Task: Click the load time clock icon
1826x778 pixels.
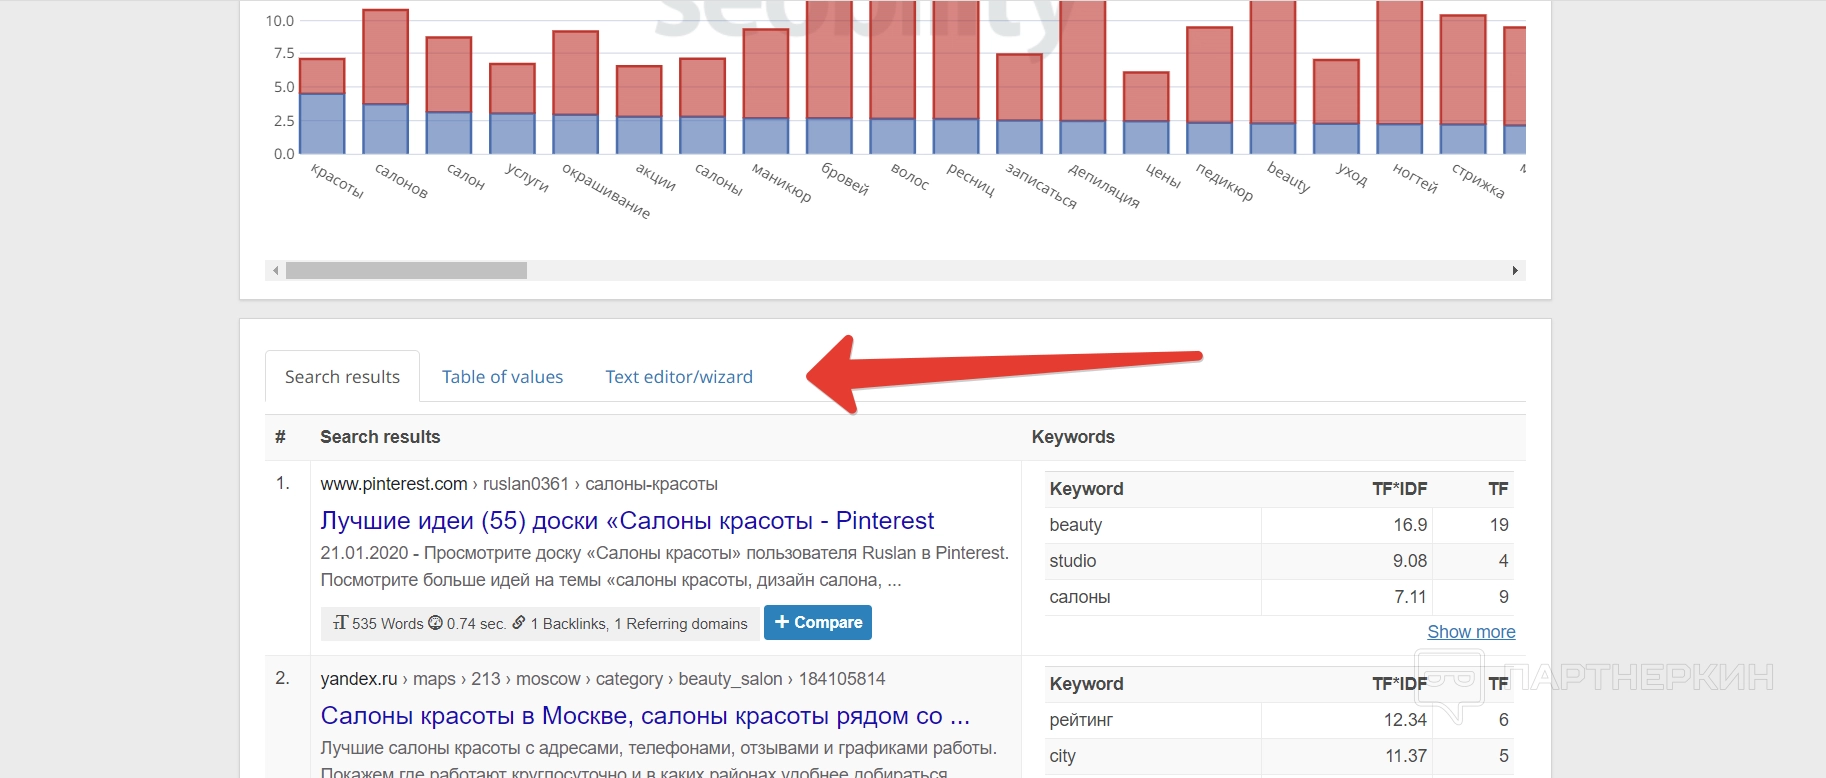Action: (435, 623)
